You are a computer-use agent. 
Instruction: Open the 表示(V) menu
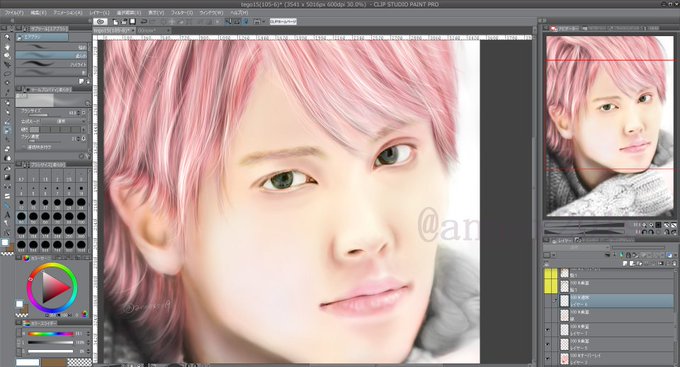point(156,13)
